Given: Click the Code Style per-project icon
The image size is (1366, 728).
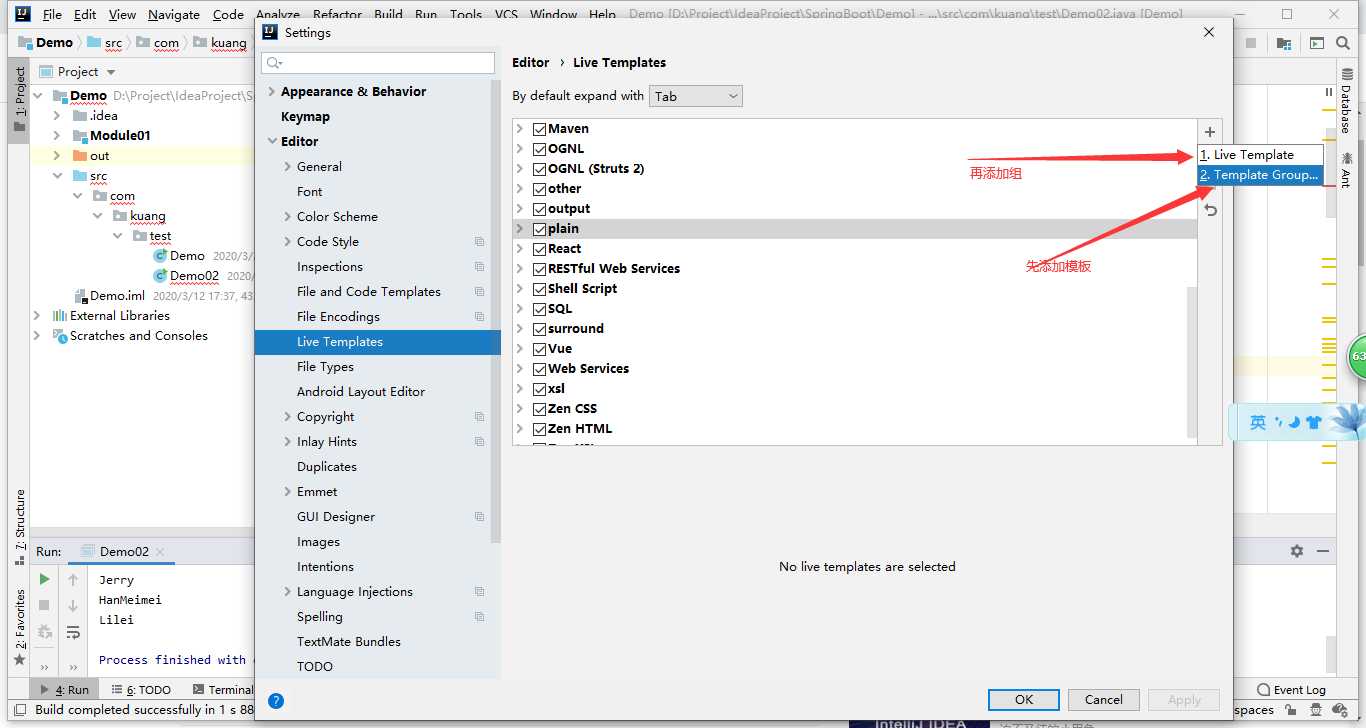Looking at the screenshot, I should point(480,242).
